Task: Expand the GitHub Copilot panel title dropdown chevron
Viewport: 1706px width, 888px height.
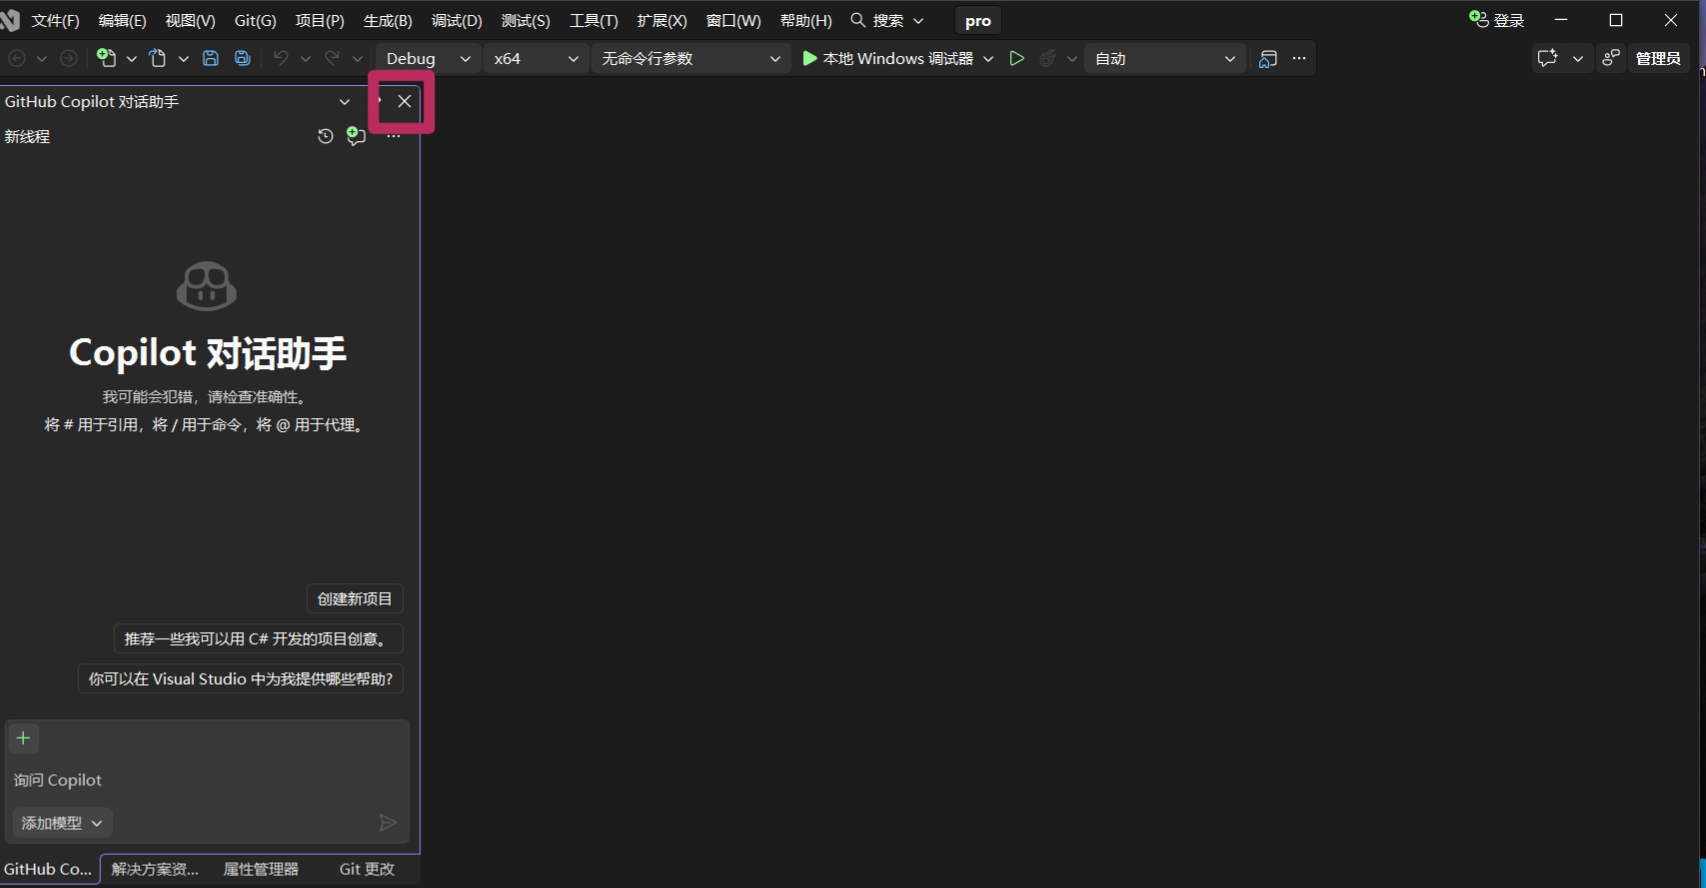Action: 344,102
